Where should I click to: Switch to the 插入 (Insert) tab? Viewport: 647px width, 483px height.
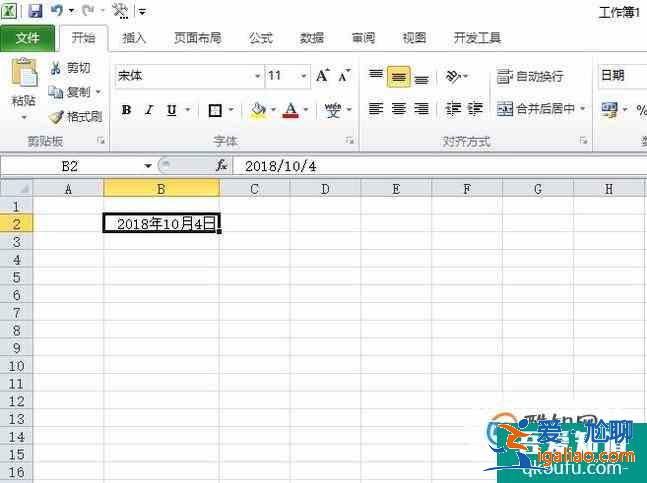(x=135, y=38)
